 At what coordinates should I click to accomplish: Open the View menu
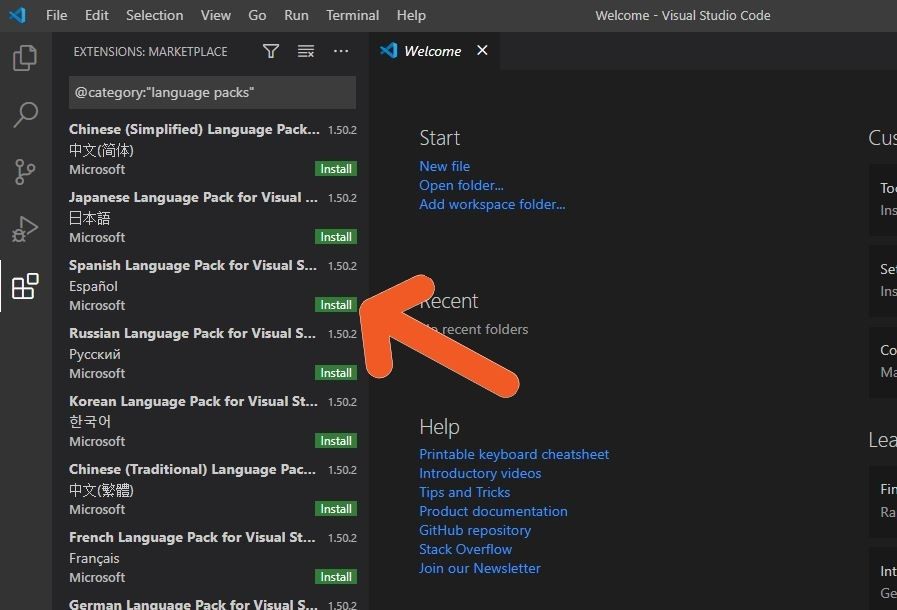pos(216,15)
